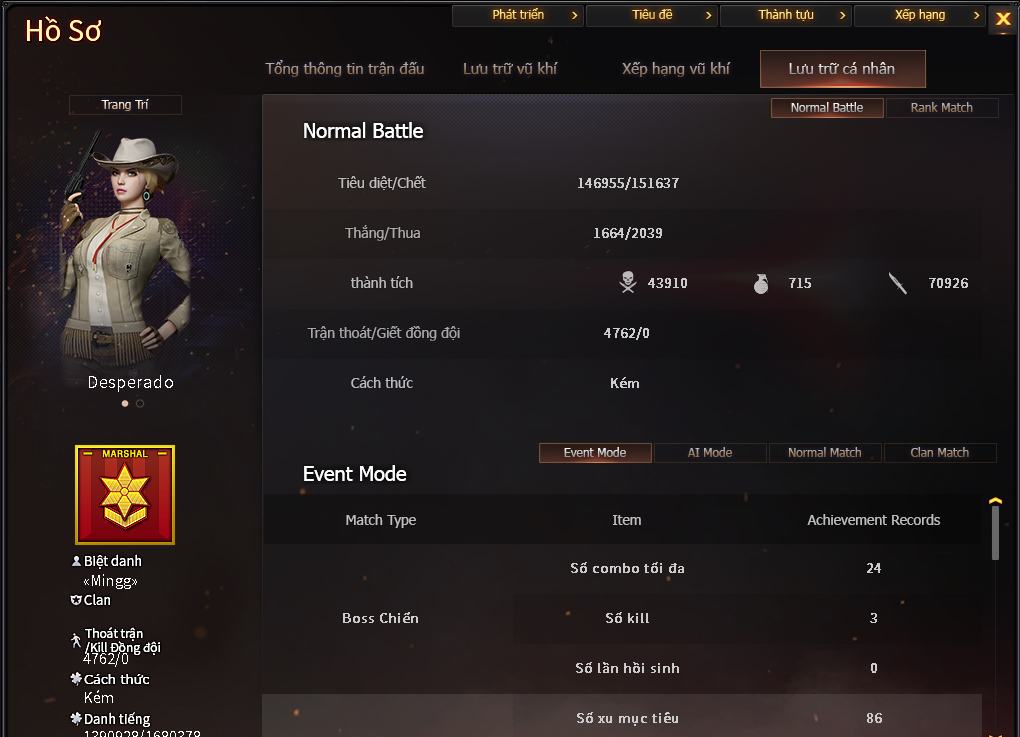Click the skull headshot kills icon
This screenshot has width=1020, height=737.
(x=628, y=282)
